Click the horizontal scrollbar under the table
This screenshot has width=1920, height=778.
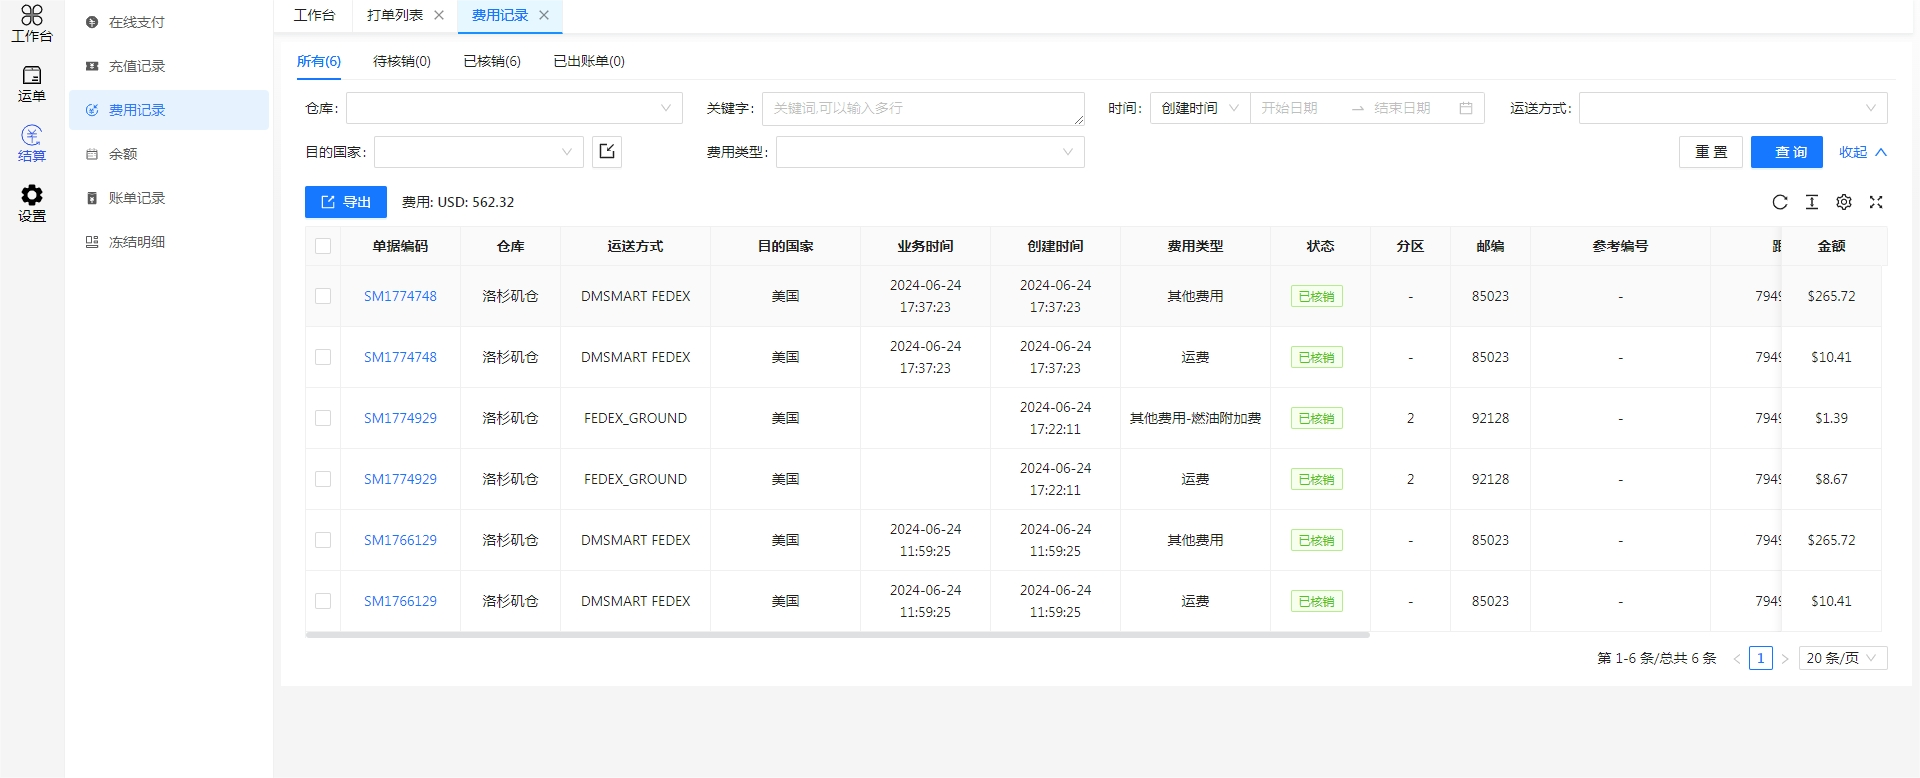tap(836, 635)
